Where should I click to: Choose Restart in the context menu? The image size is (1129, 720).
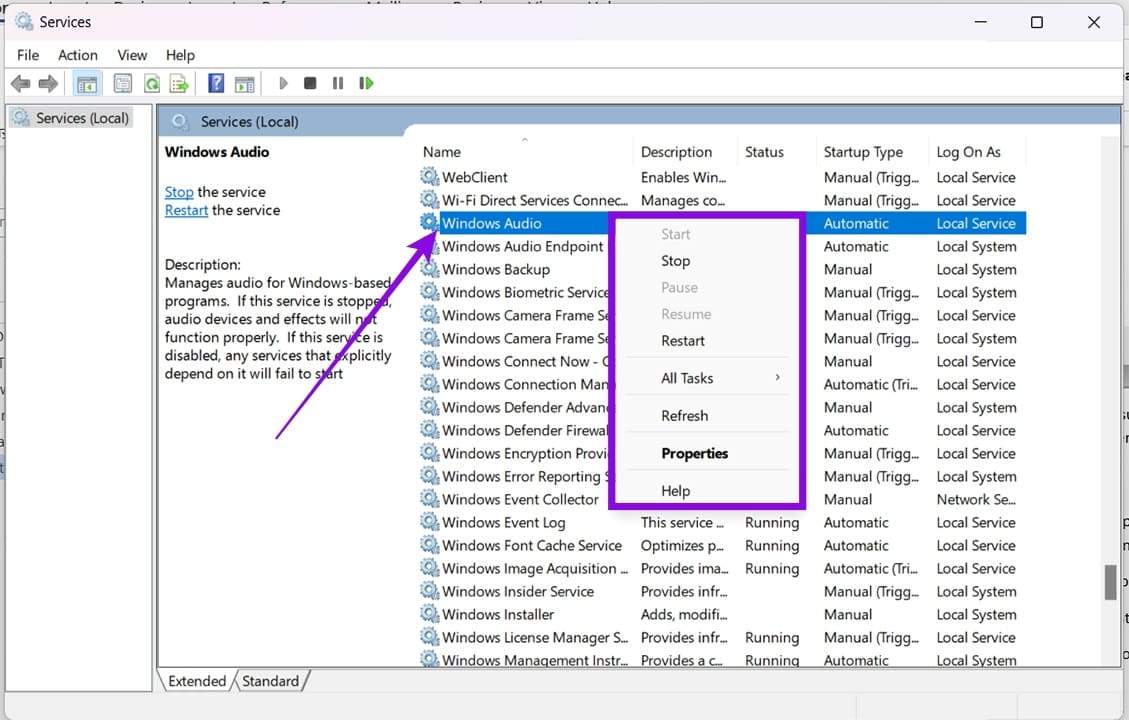(x=706, y=341)
